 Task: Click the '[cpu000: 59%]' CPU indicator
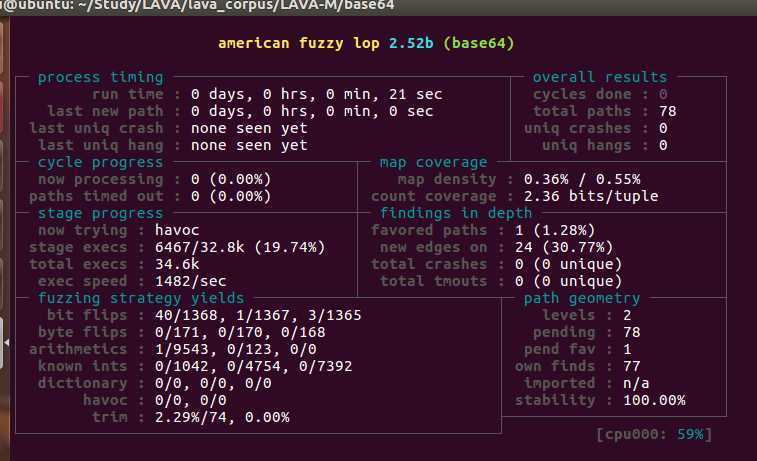pyautogui.click(x=654, y=434)
